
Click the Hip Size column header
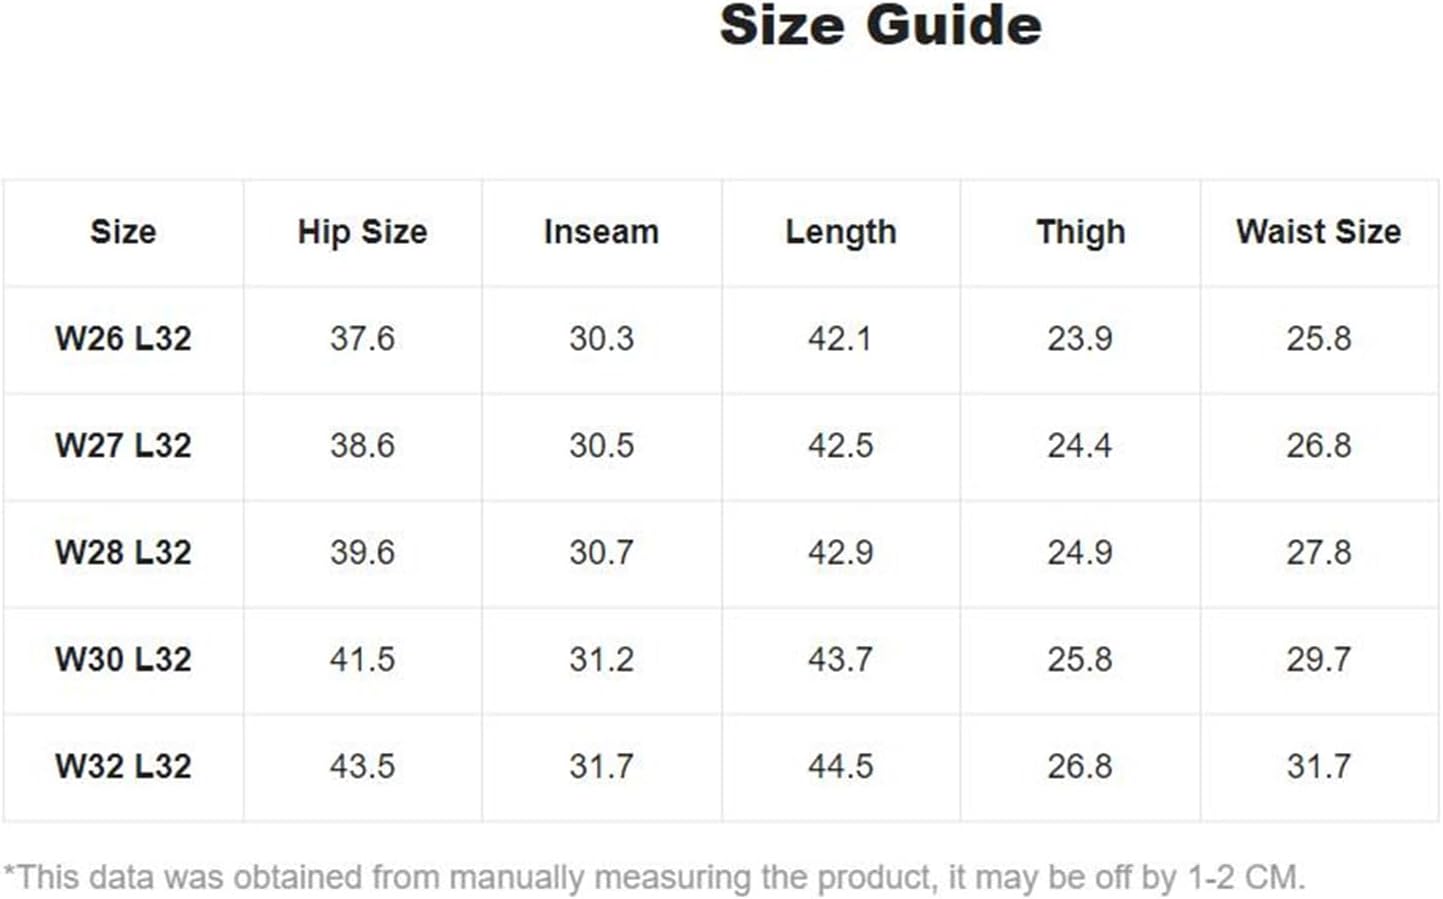362,232
